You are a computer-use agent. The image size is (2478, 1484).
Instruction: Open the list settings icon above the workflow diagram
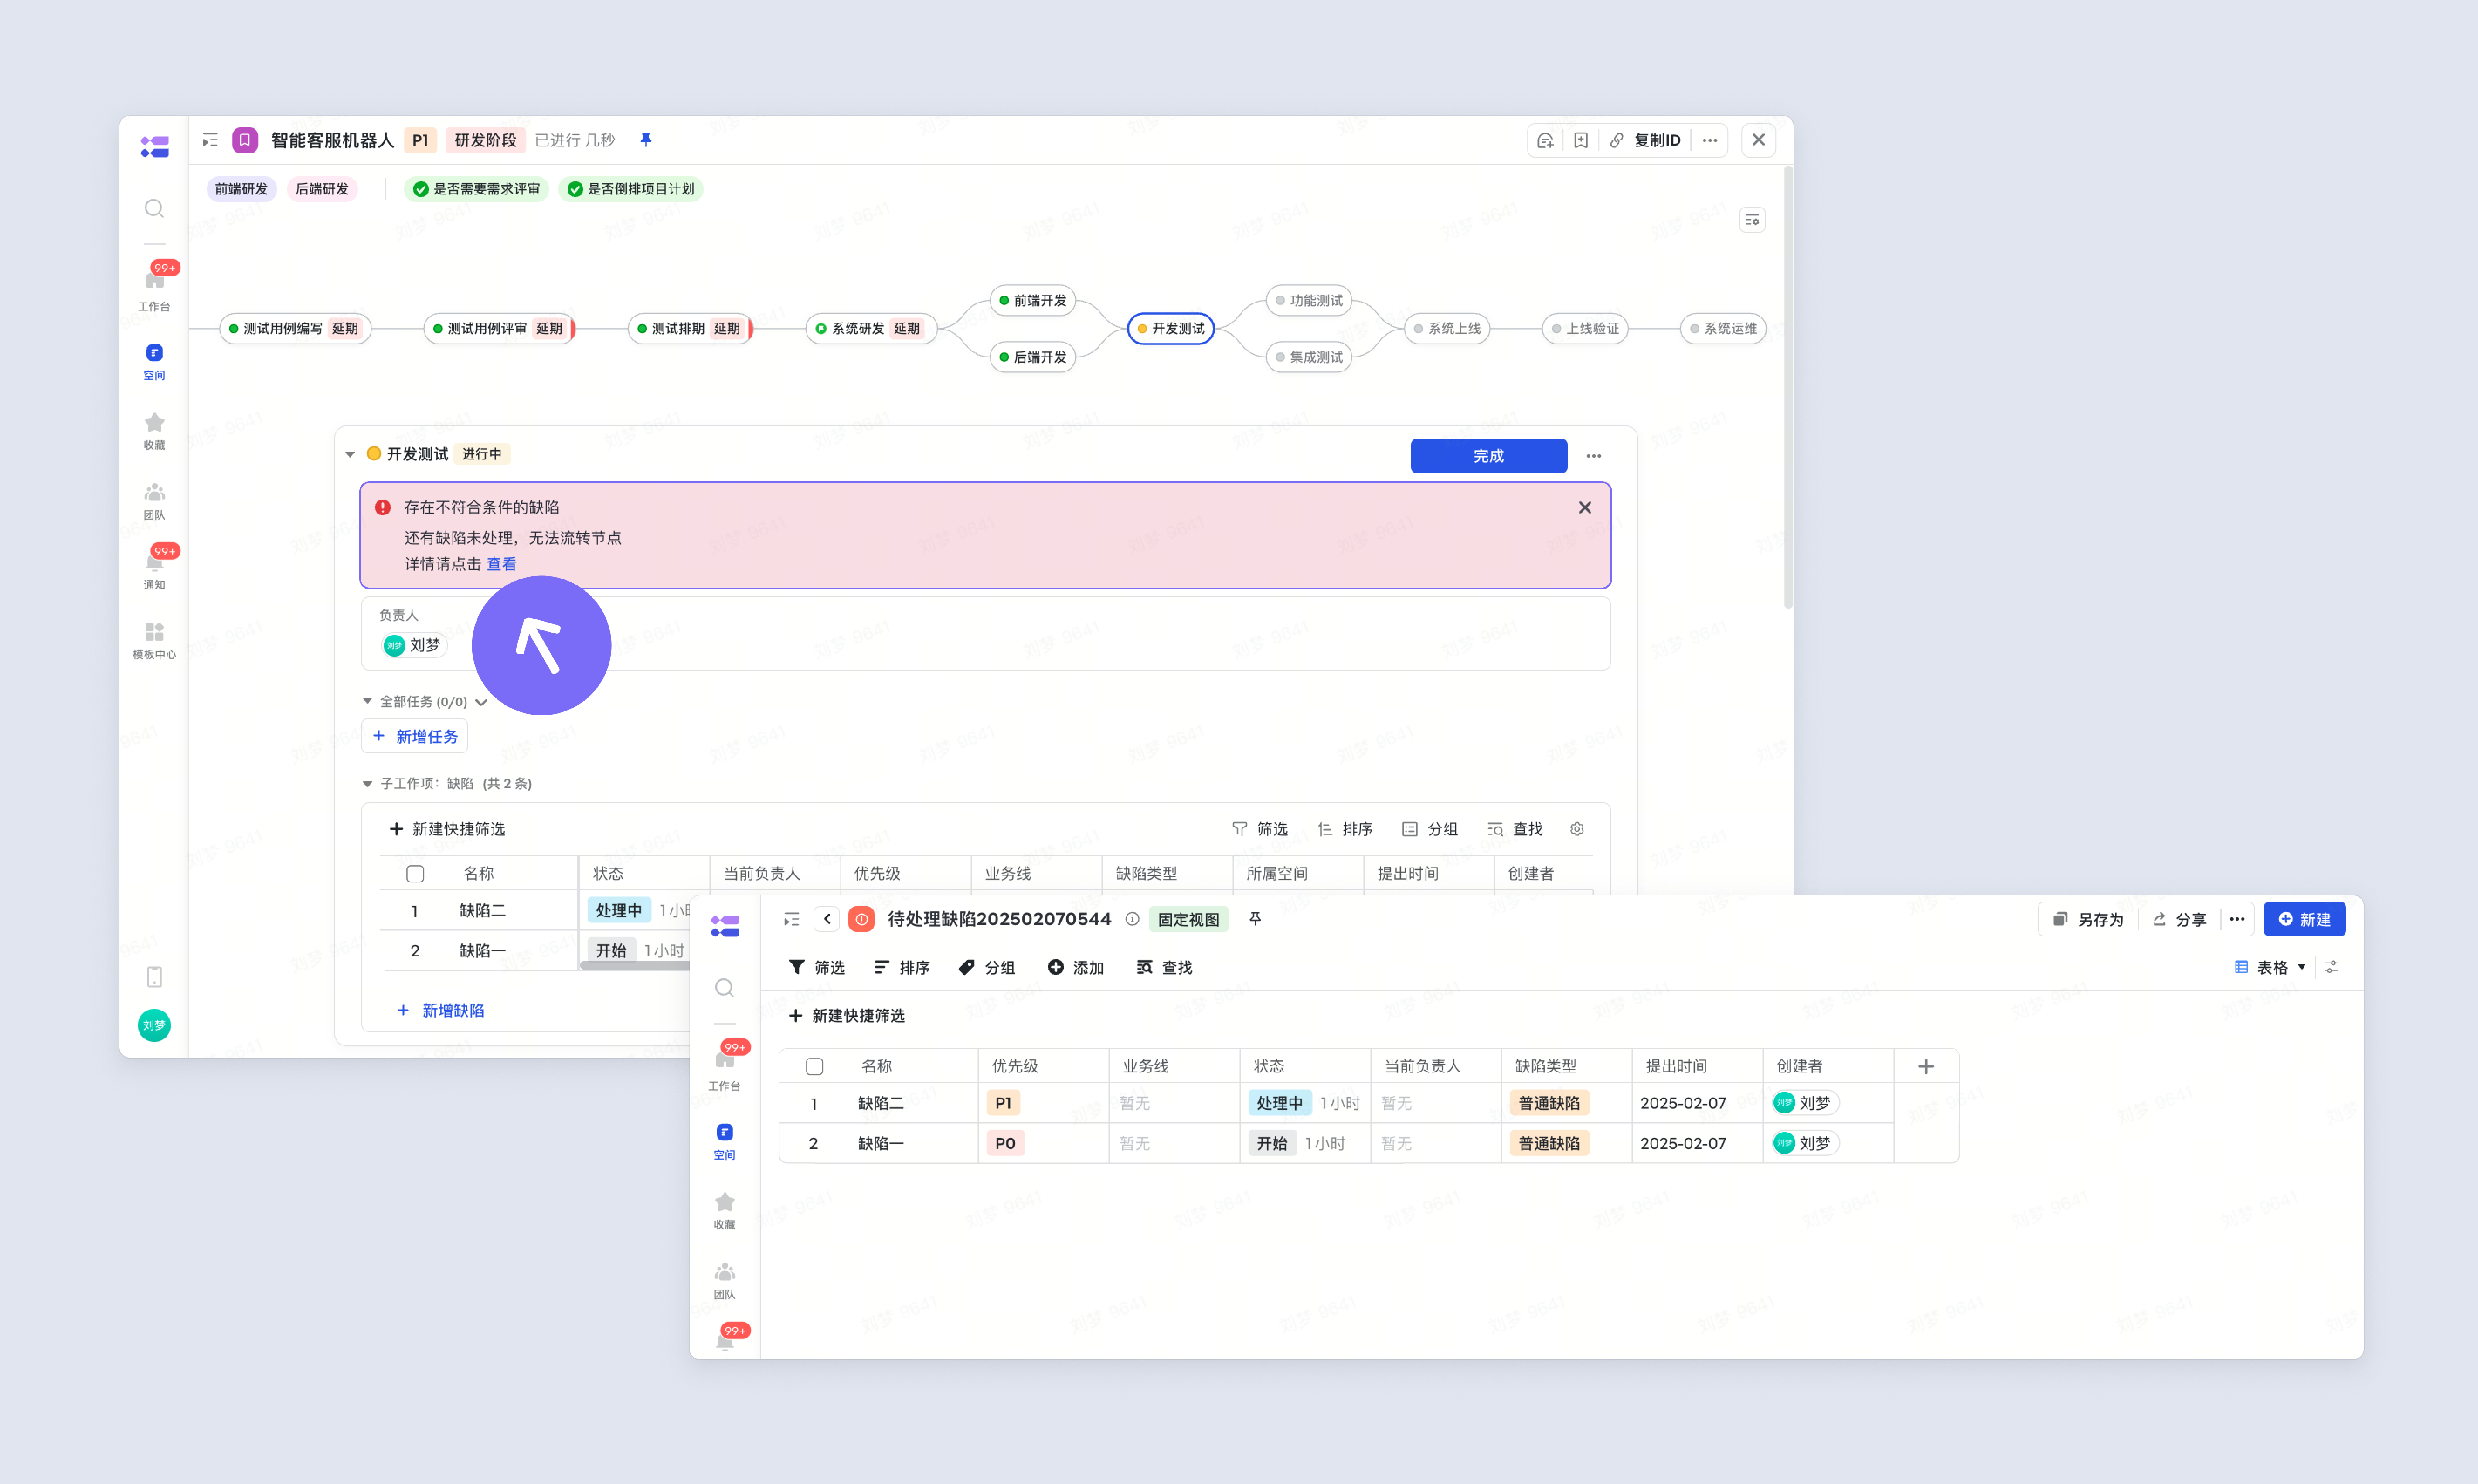1752,220
